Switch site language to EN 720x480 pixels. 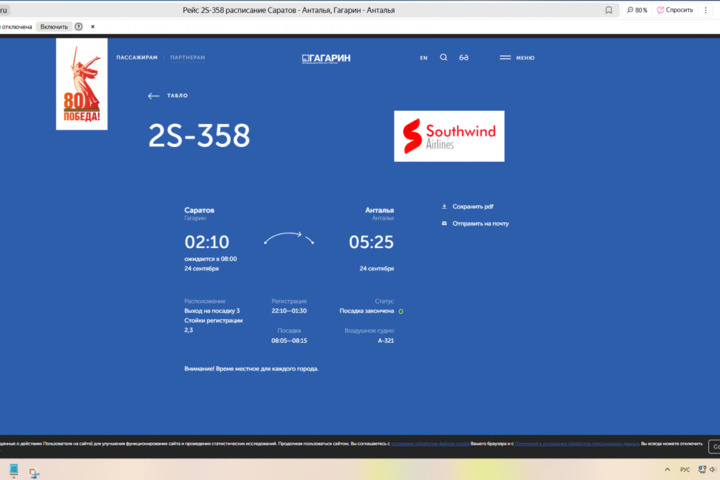423,58
